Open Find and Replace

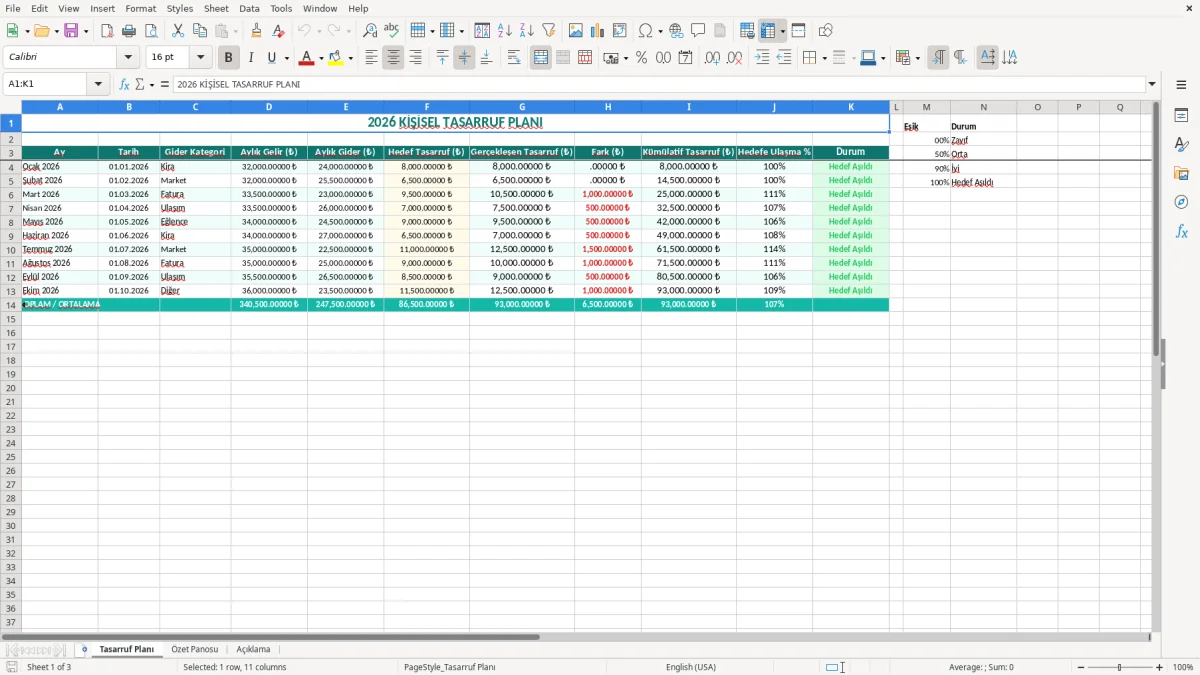370,31
